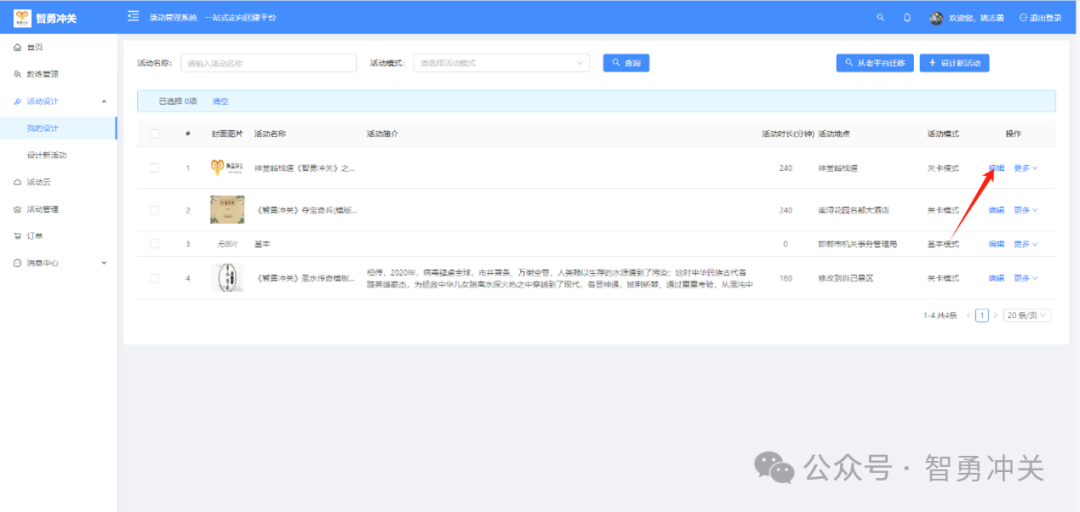1080x512 pixels.
Task: Click the location 南浔花园名都大酒店
Action: click(x=853, y=209)
